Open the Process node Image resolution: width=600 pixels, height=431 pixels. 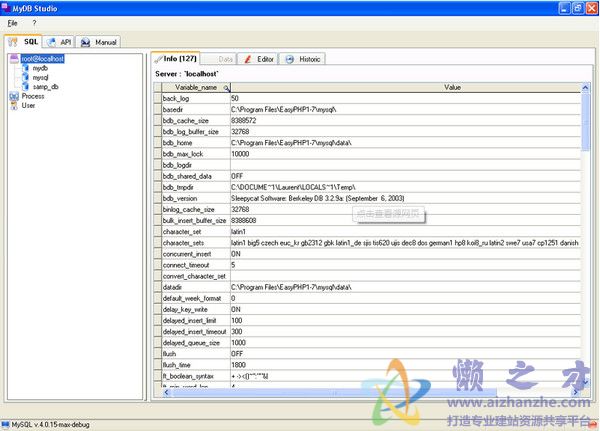33,96
